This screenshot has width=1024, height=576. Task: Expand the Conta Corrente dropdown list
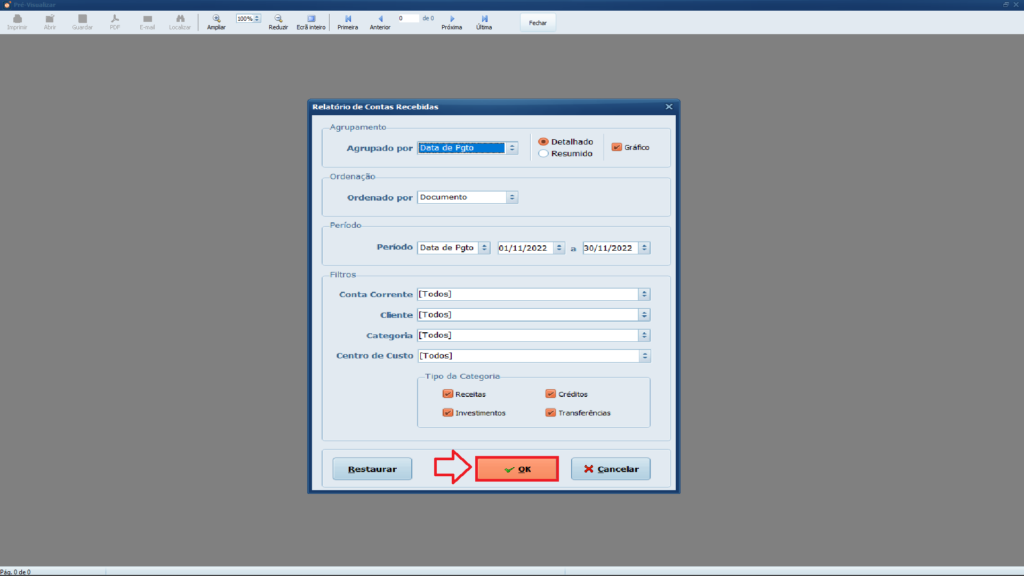(644, 294)
